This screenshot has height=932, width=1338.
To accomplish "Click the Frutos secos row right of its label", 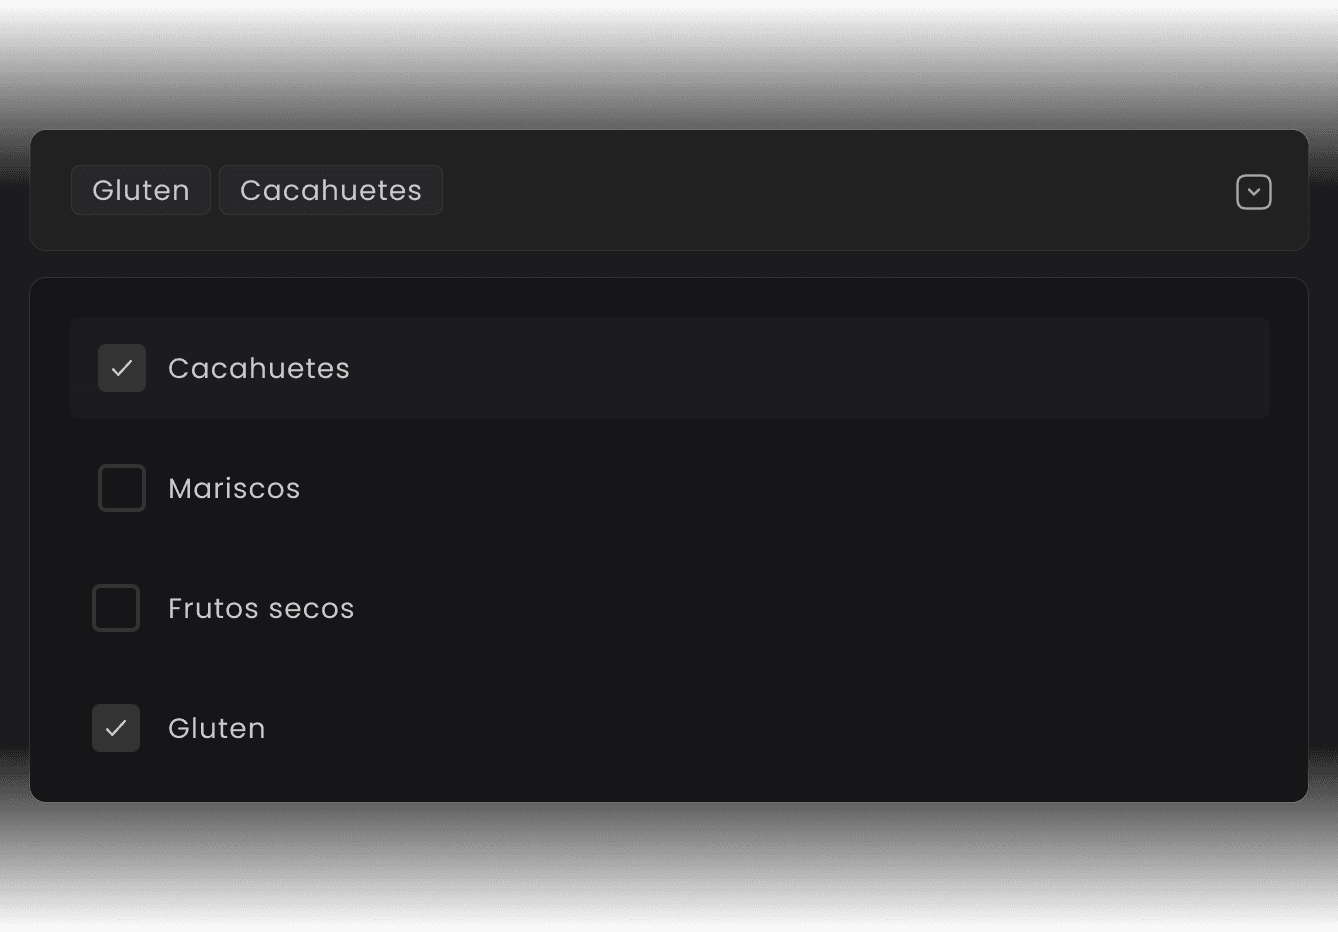I will (800, 608).
